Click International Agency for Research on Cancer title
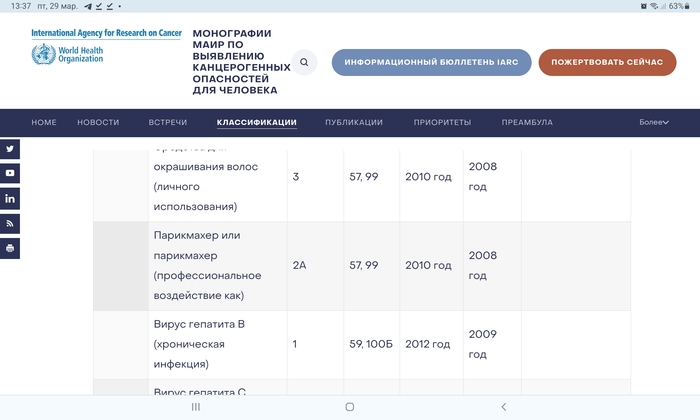This screenshot has height=420, width=700. [106, 33]
